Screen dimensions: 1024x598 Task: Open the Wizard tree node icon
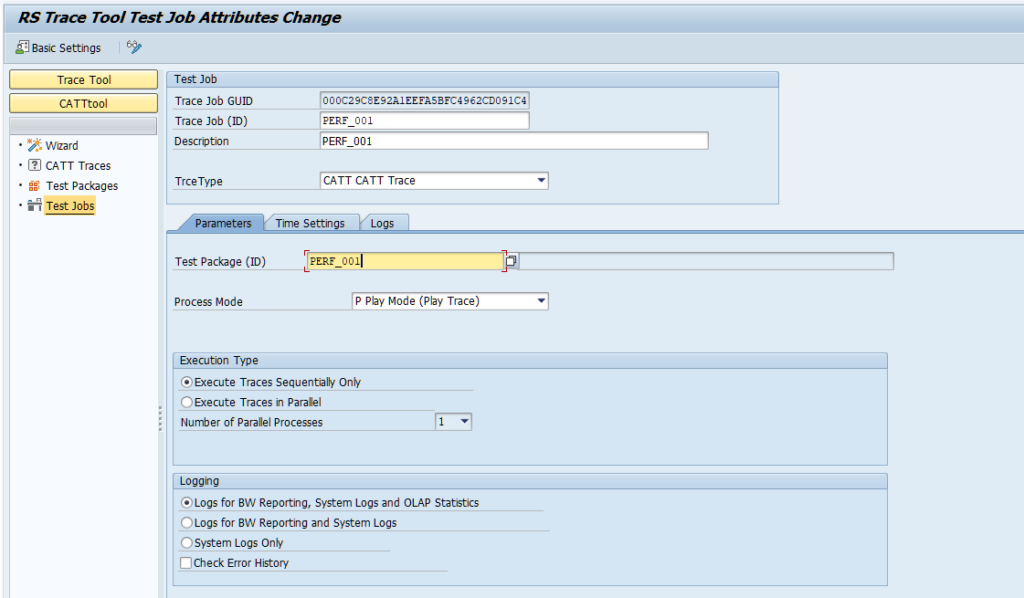(x=35, y=146)
